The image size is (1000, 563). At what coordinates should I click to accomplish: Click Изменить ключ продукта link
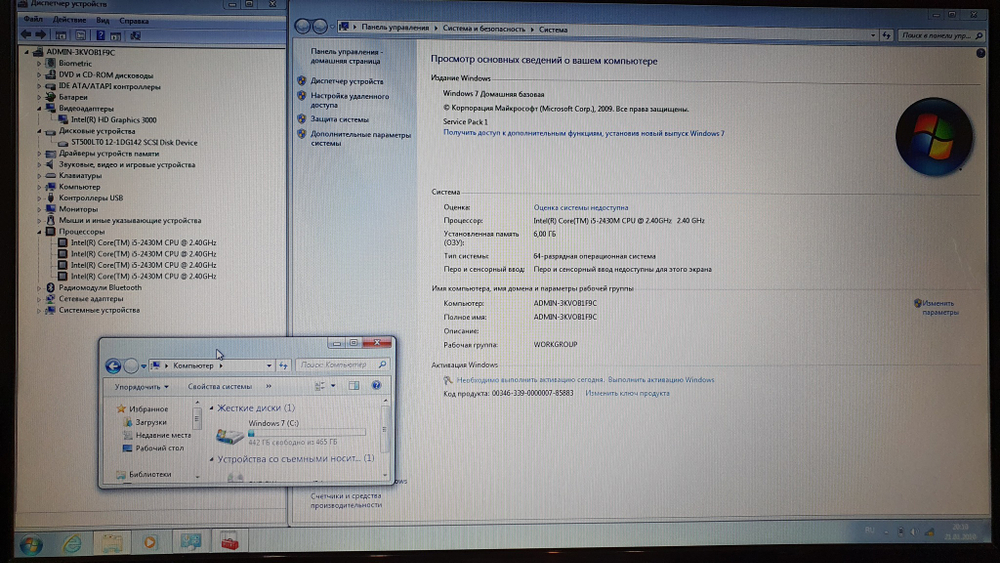pyautogui.click(x=628, y=393)
